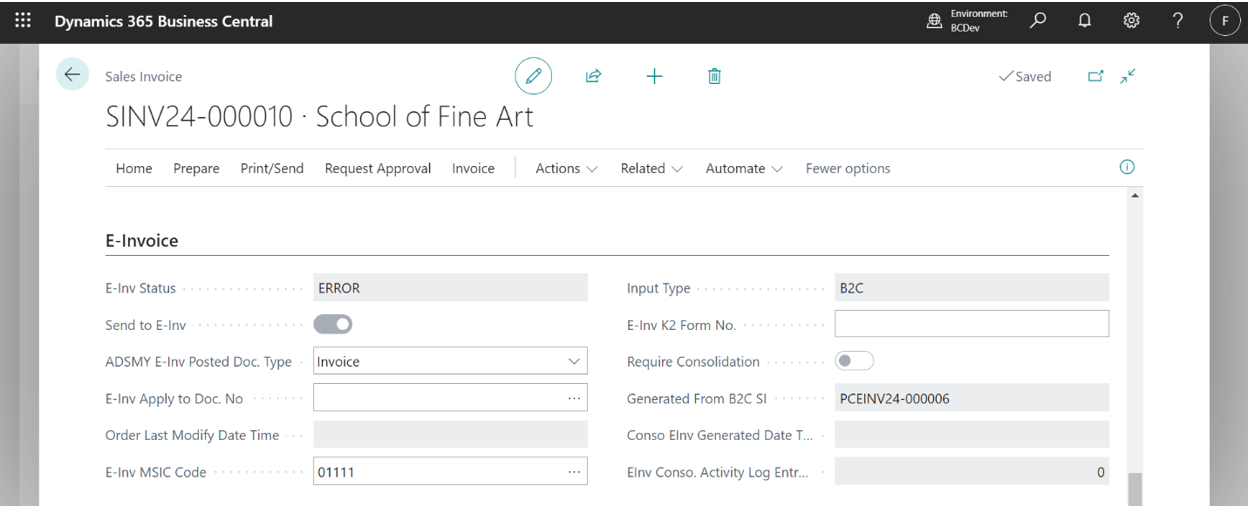Open Request Approval menu
Image resolution: width=1249 pixels, height=507 pixels.
click(x=378, y=168)
